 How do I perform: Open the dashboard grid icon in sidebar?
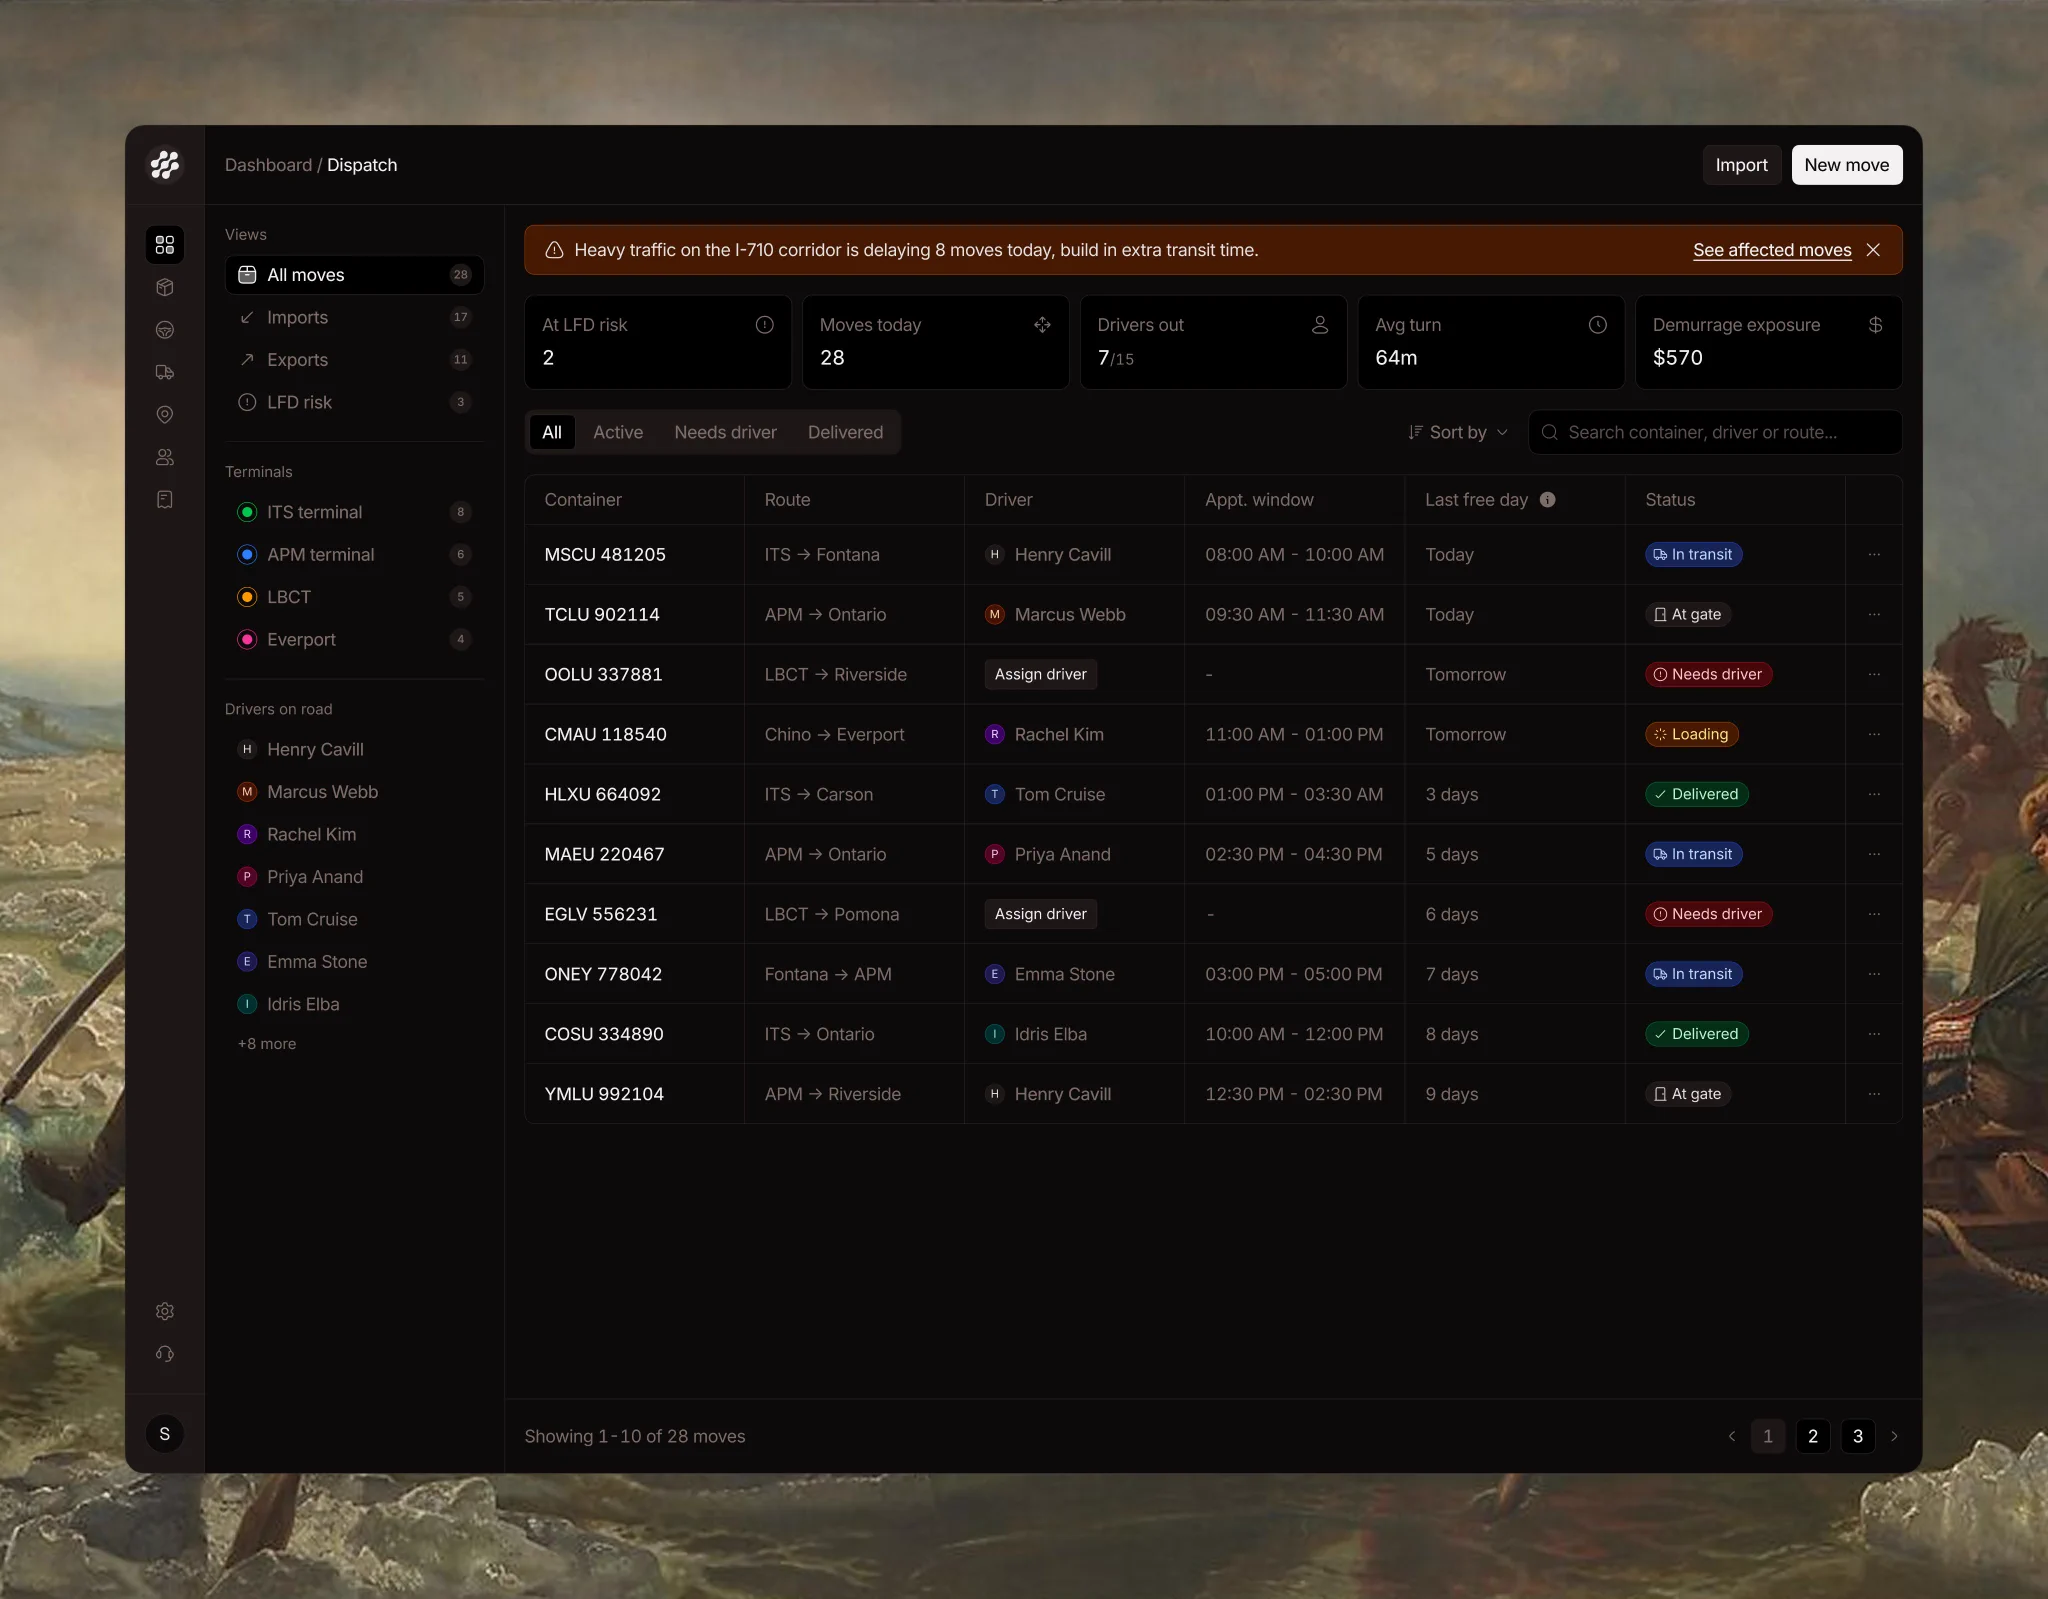click(x=165, y=245)
